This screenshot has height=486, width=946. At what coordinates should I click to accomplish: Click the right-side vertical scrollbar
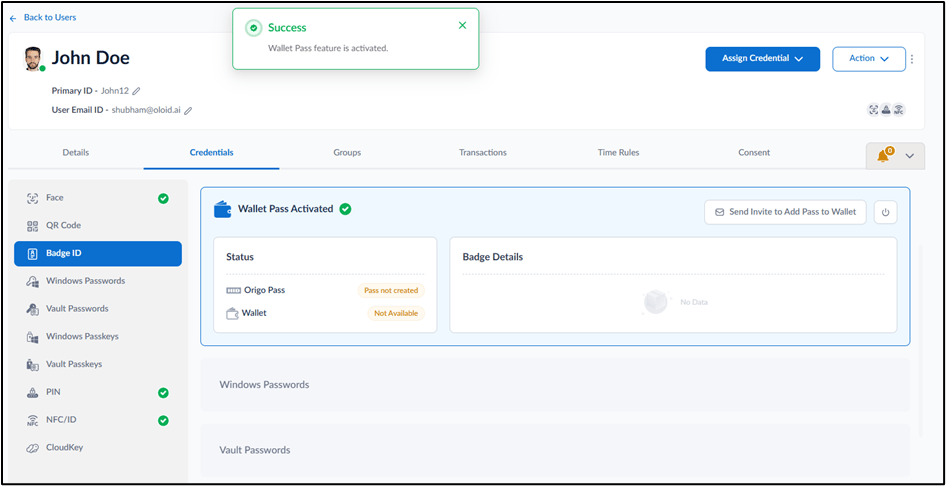[920, 341]
